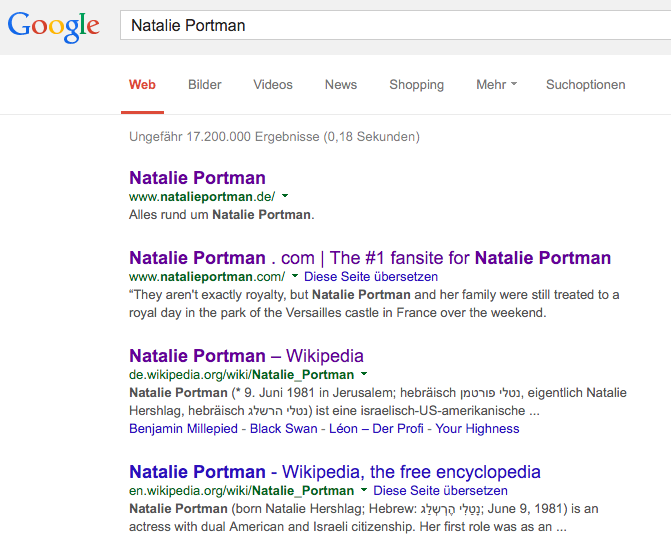Image resolution: width=671 pixels, height=543 pixels.
Task: Open the Videos search tab
Action: pos(273,85)
